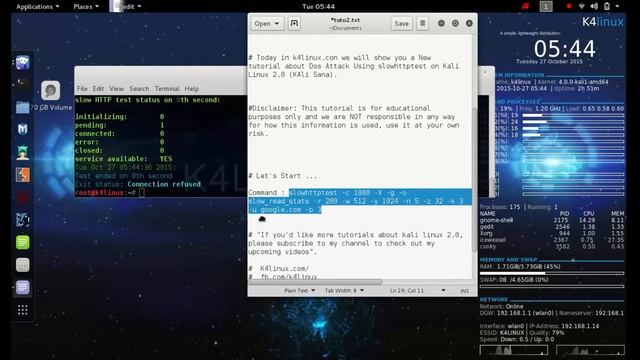Switch to gedit via purple dock icon
Image resolution: width=640 pixels, height=360 pixels.
tap(22, 287)
